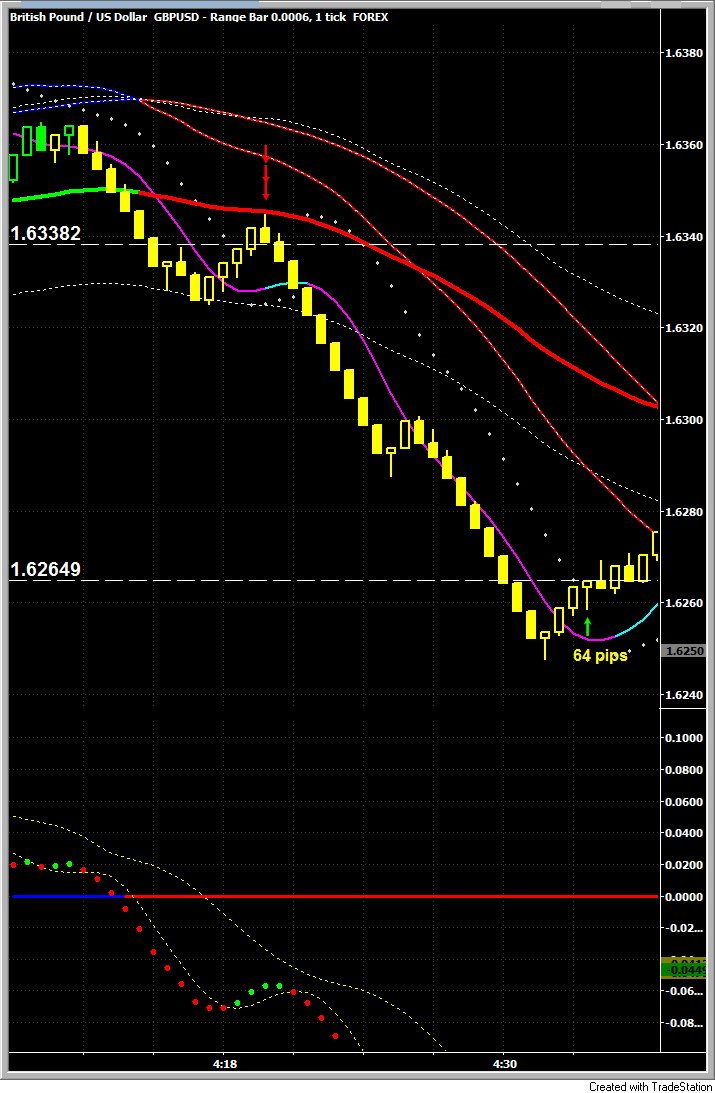Click the red down-arrow sell signal marker

point(266,173)
